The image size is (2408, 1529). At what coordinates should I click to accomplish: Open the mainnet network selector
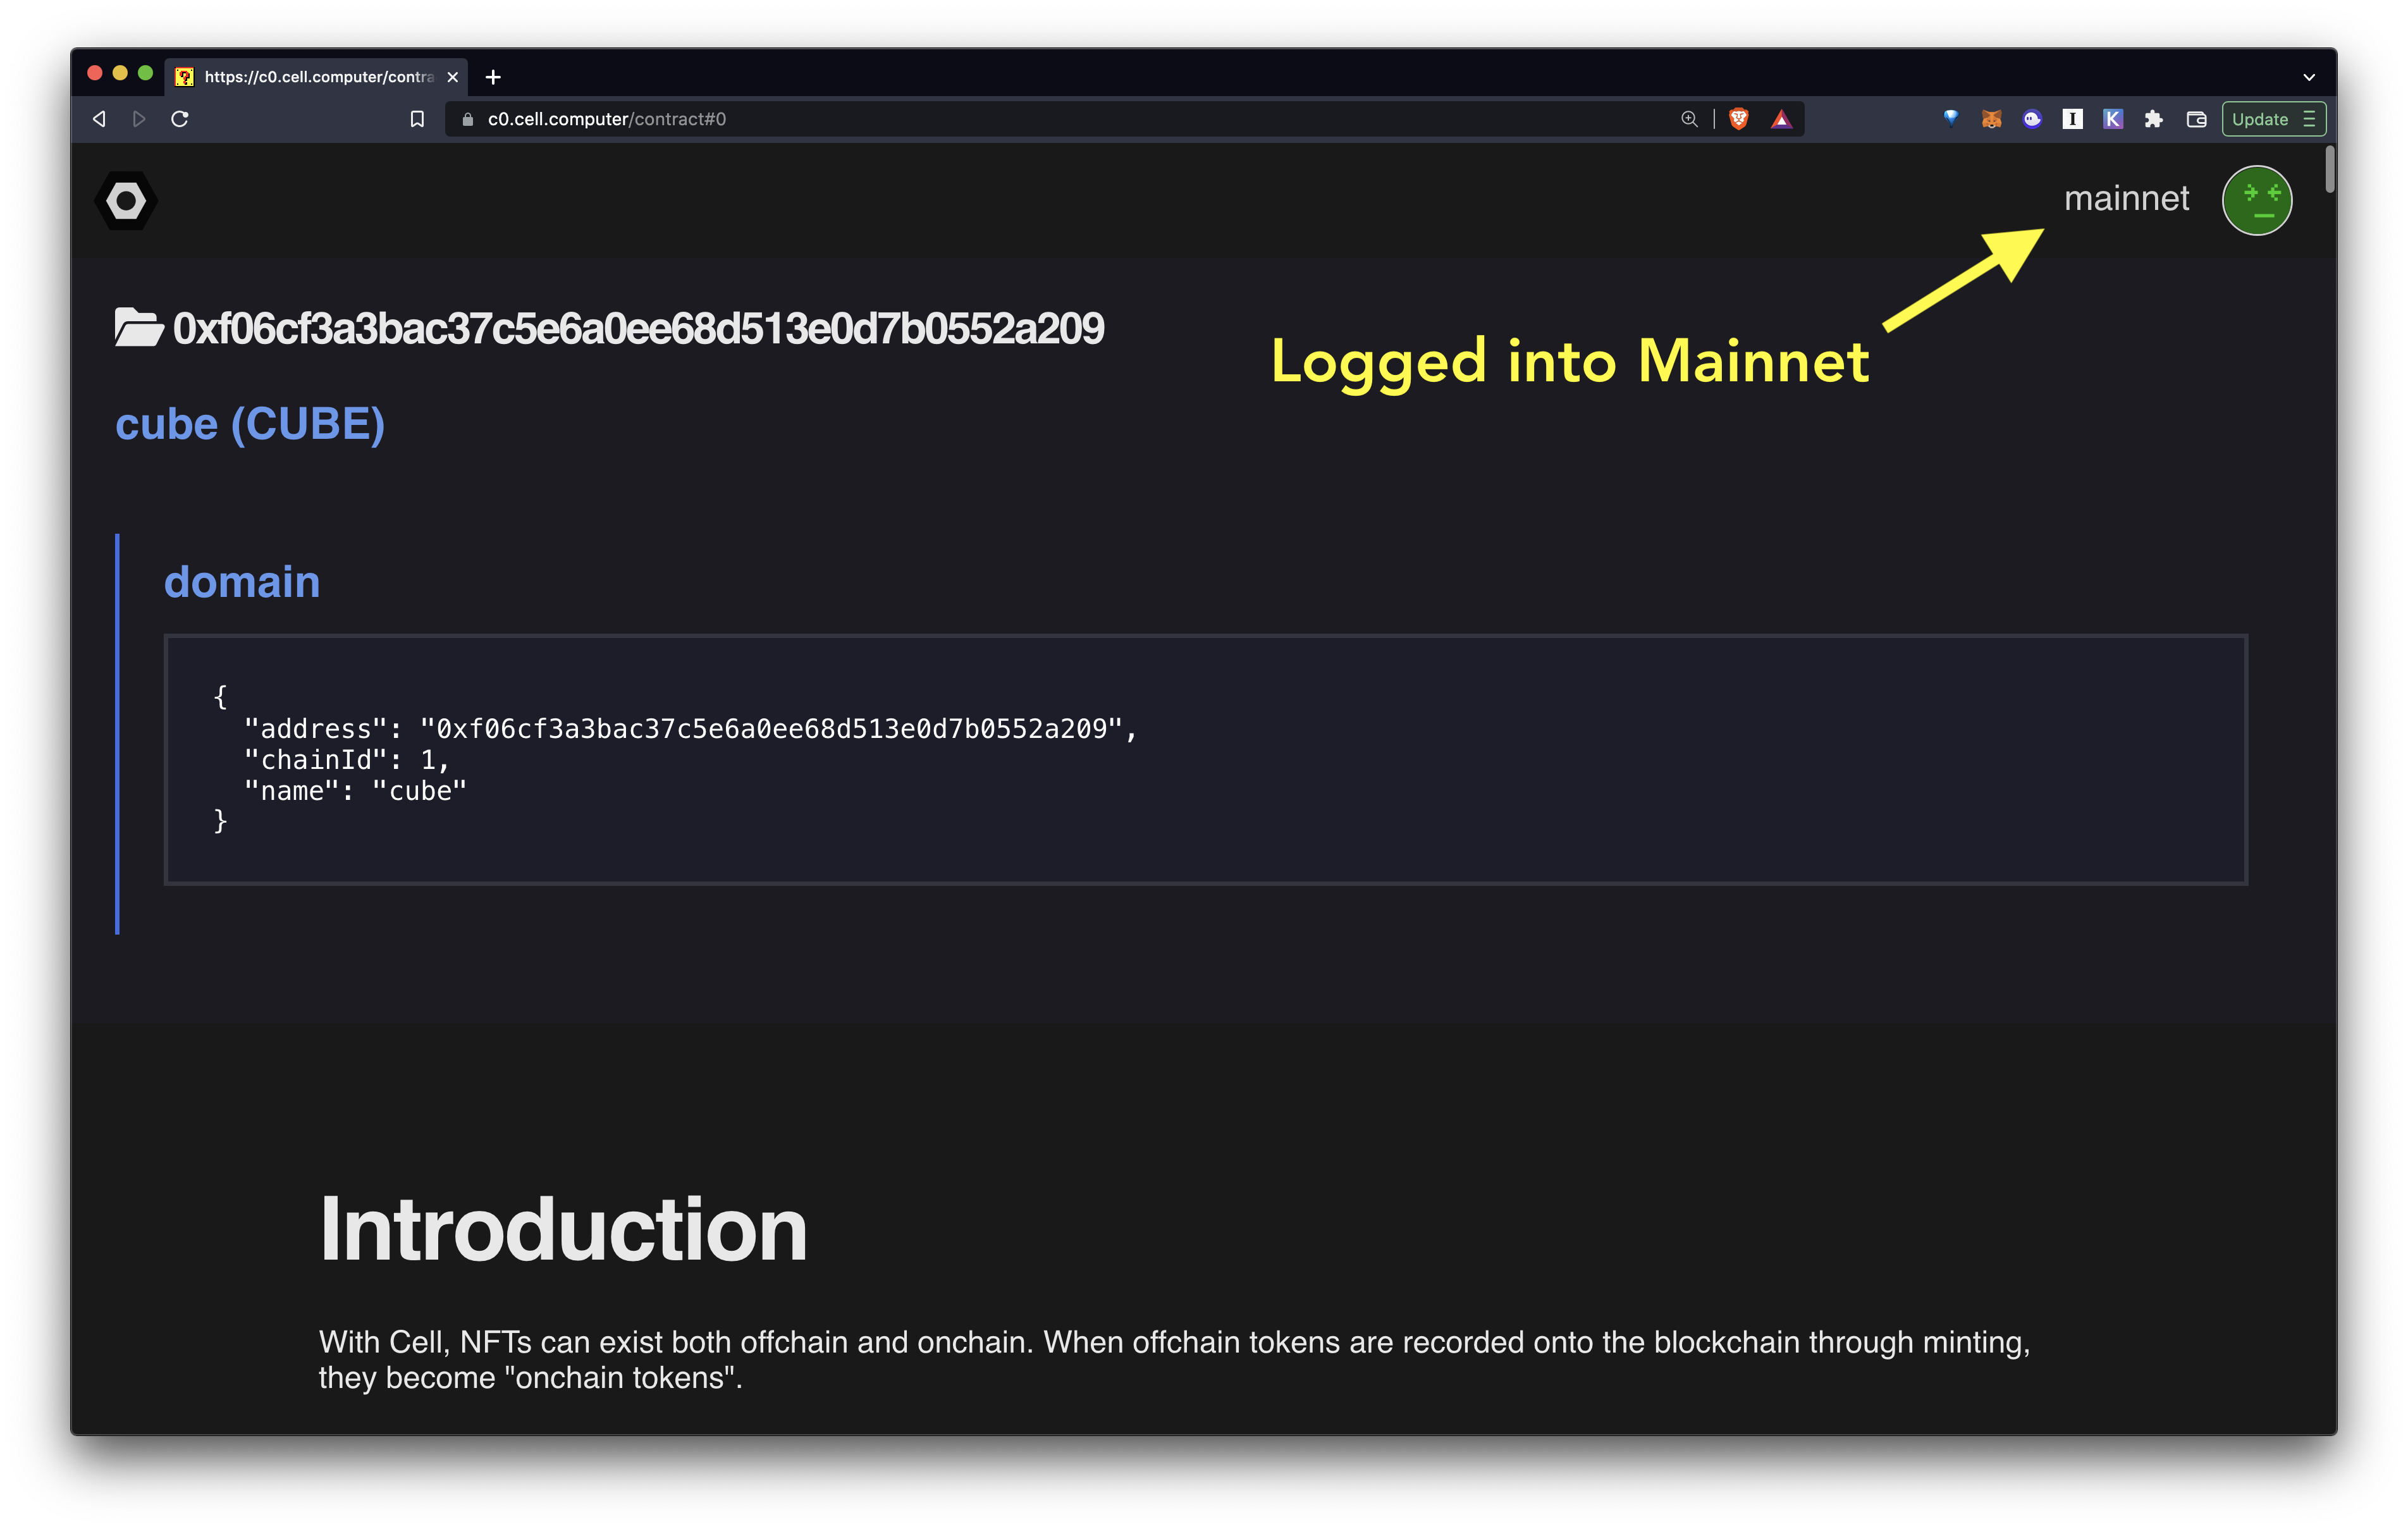coord(2126,198)
